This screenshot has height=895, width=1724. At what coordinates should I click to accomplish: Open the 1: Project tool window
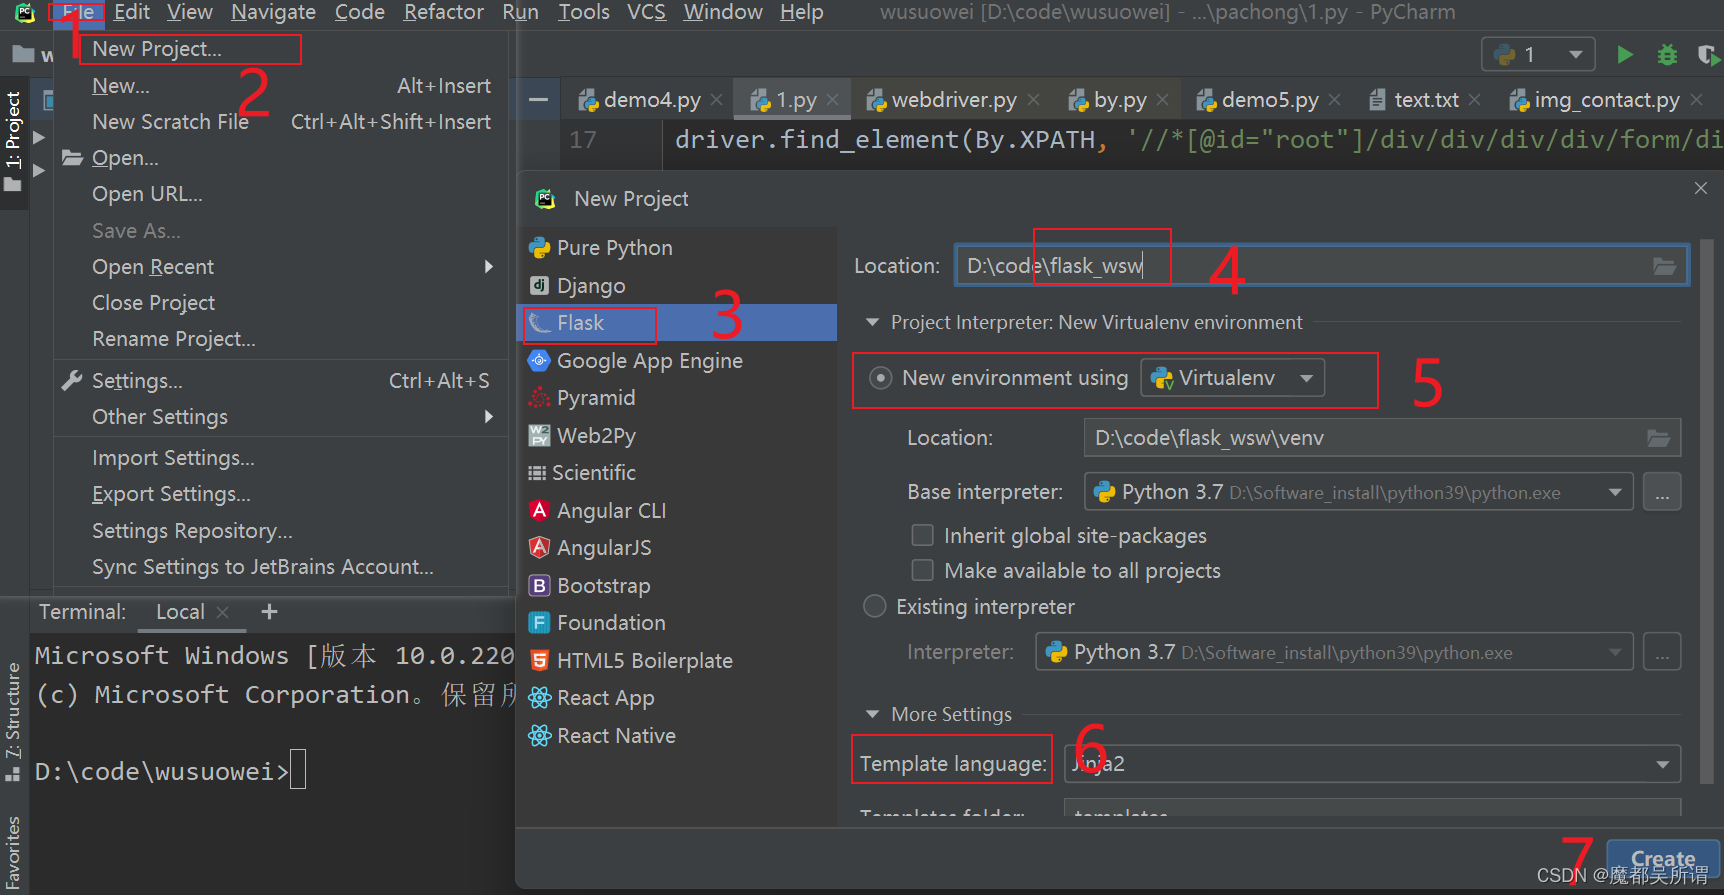pos(13,142)
